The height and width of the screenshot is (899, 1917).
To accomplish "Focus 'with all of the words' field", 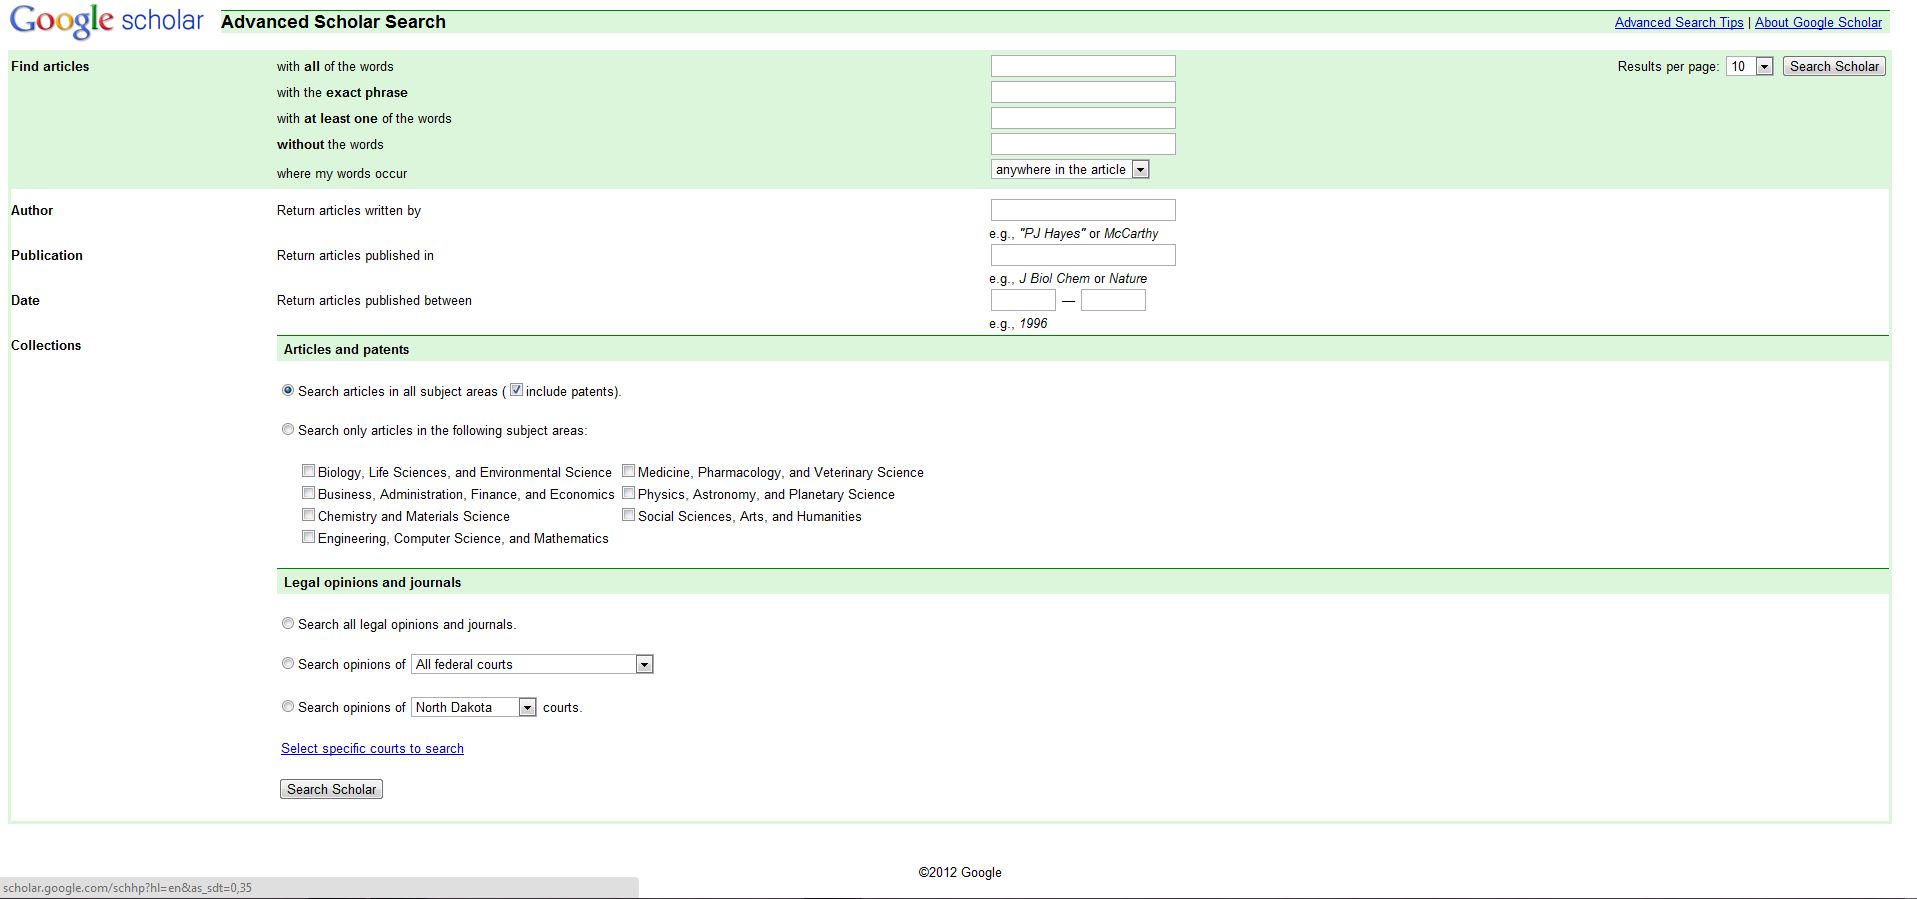I will [1083, 66].
